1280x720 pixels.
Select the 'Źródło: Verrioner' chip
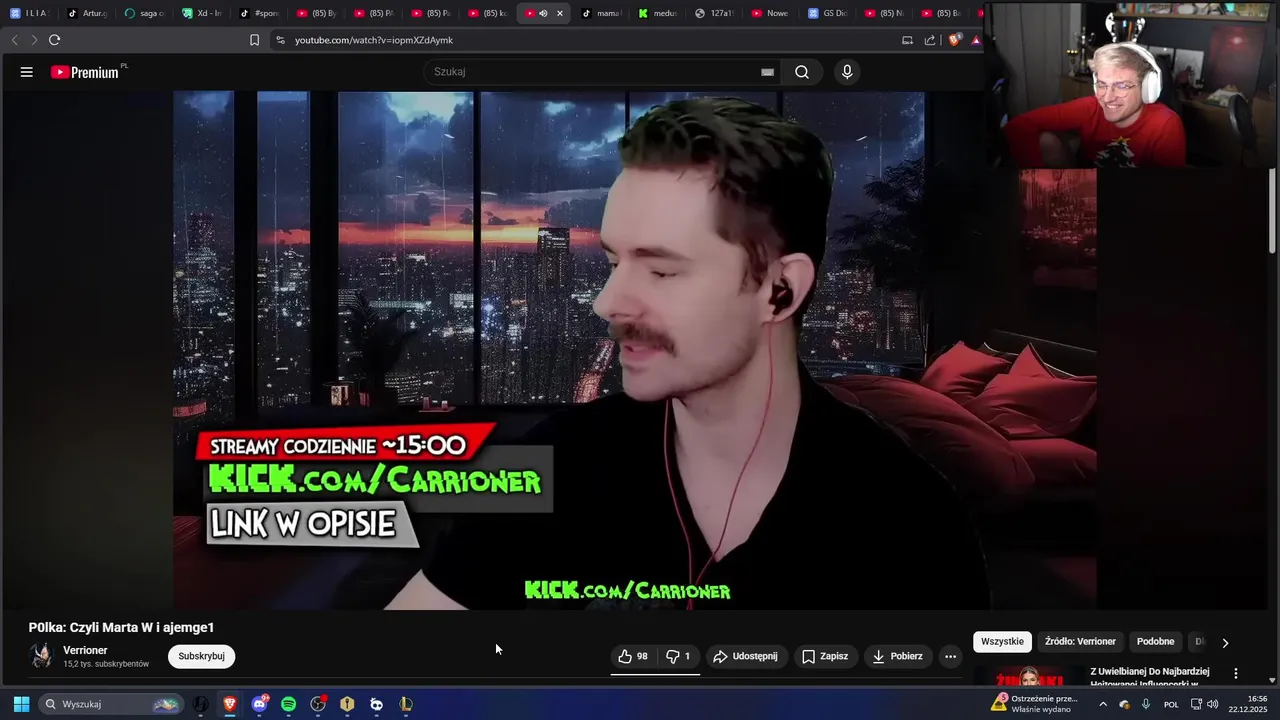pyautogui.click(x=1080, y=641)
